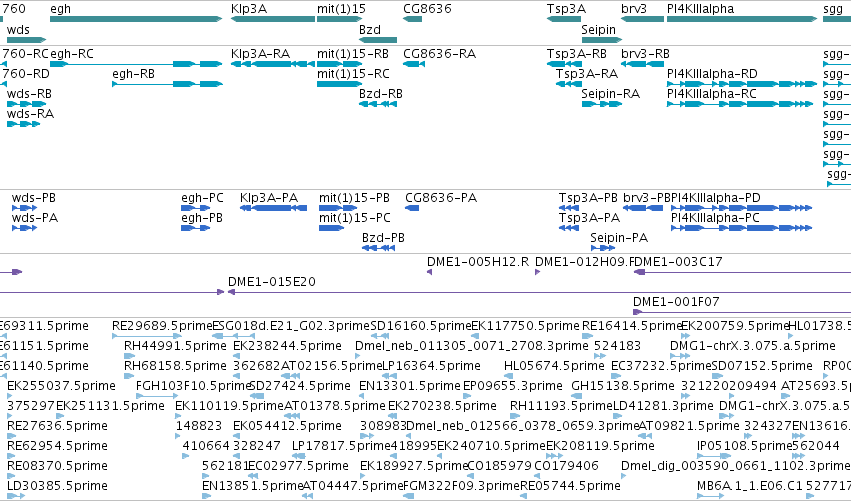Click the egh gene bar
Image resolution: width=851 pixels, height=501 pixels.
(136, 19)
